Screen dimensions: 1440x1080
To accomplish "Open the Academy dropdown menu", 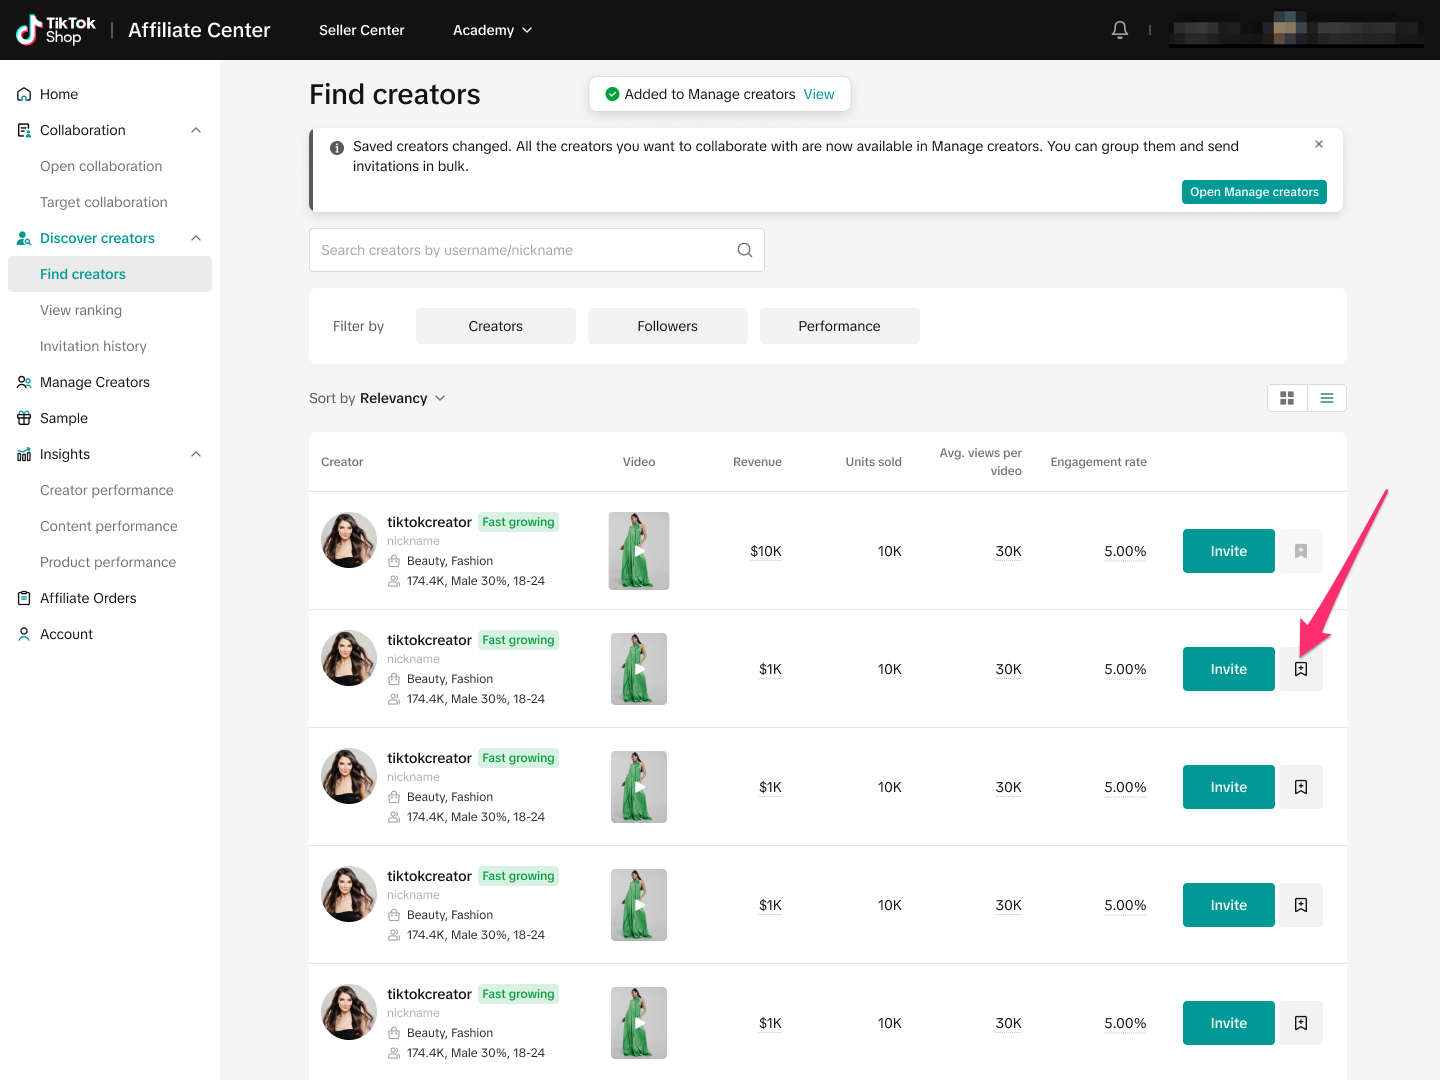I will click(492, 30).
